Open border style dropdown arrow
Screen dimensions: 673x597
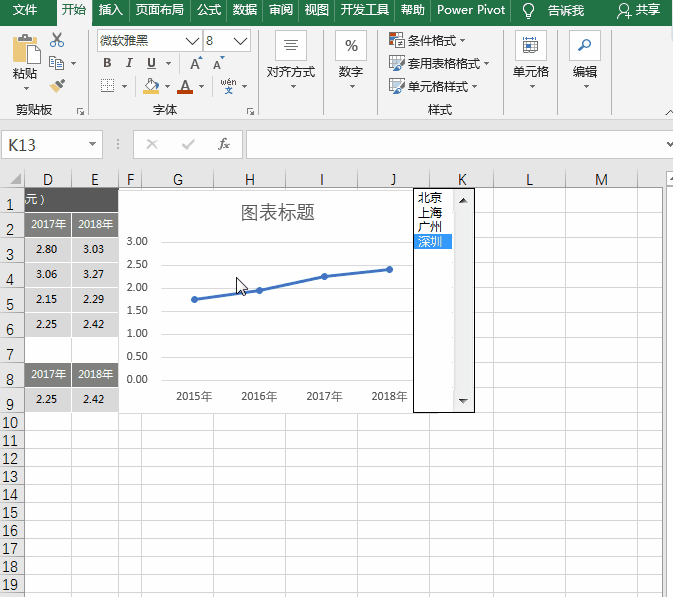[124, 86]
